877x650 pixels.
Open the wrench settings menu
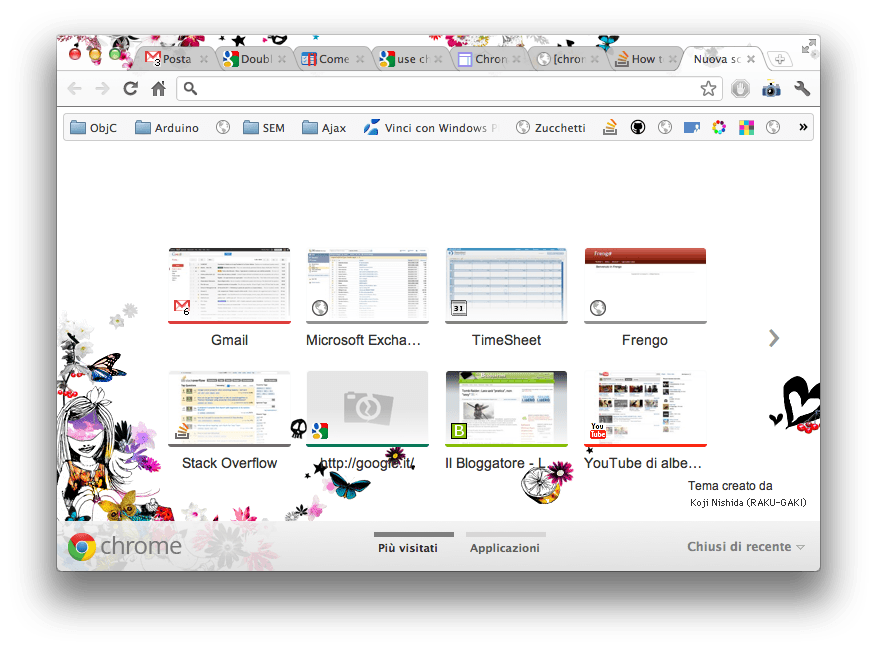tap(801, 89)
